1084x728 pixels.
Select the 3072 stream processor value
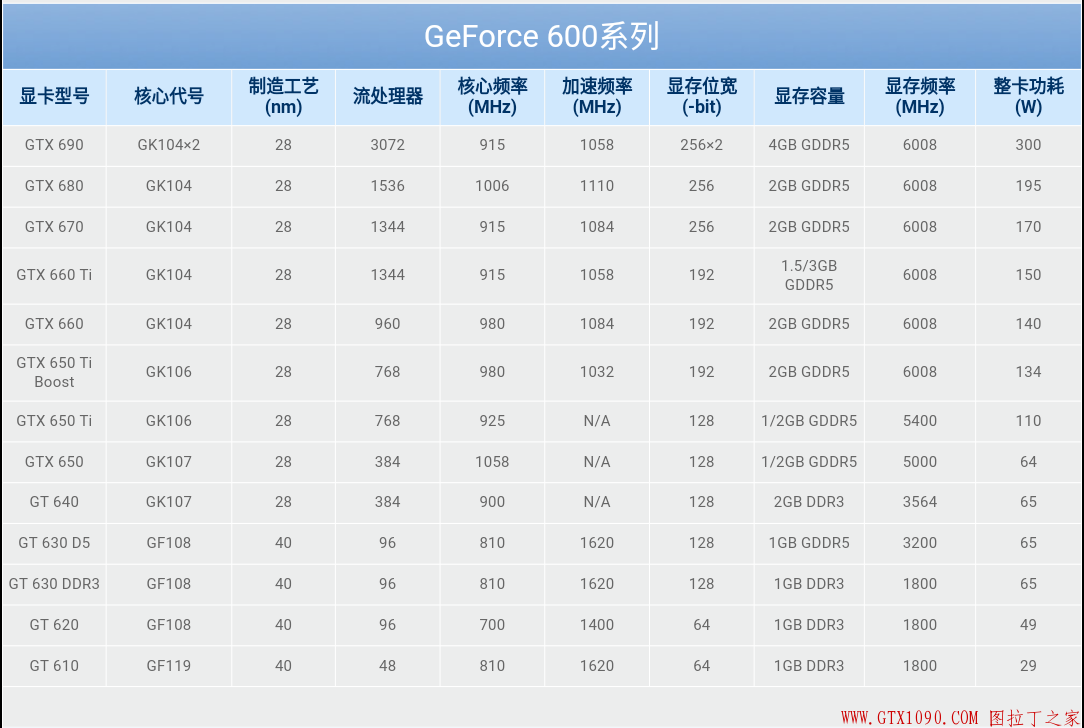387,145
